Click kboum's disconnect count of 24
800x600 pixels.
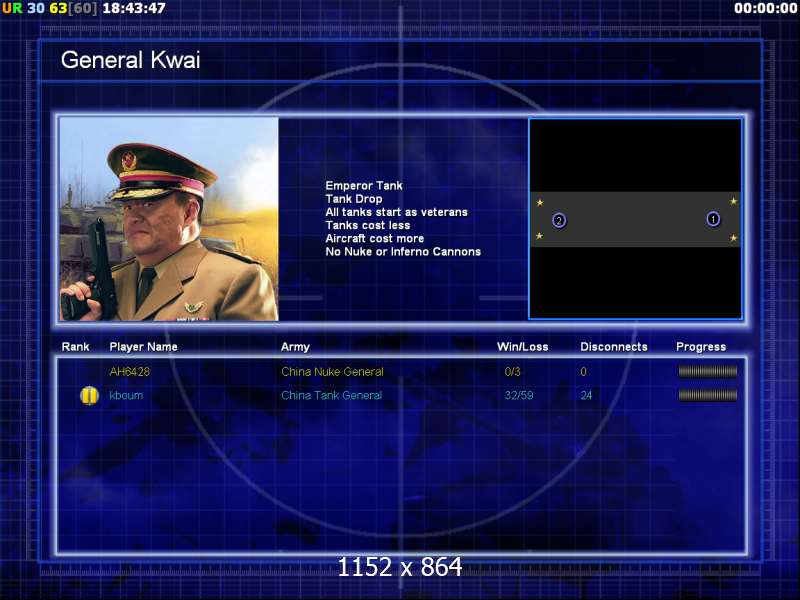(586, 395)
